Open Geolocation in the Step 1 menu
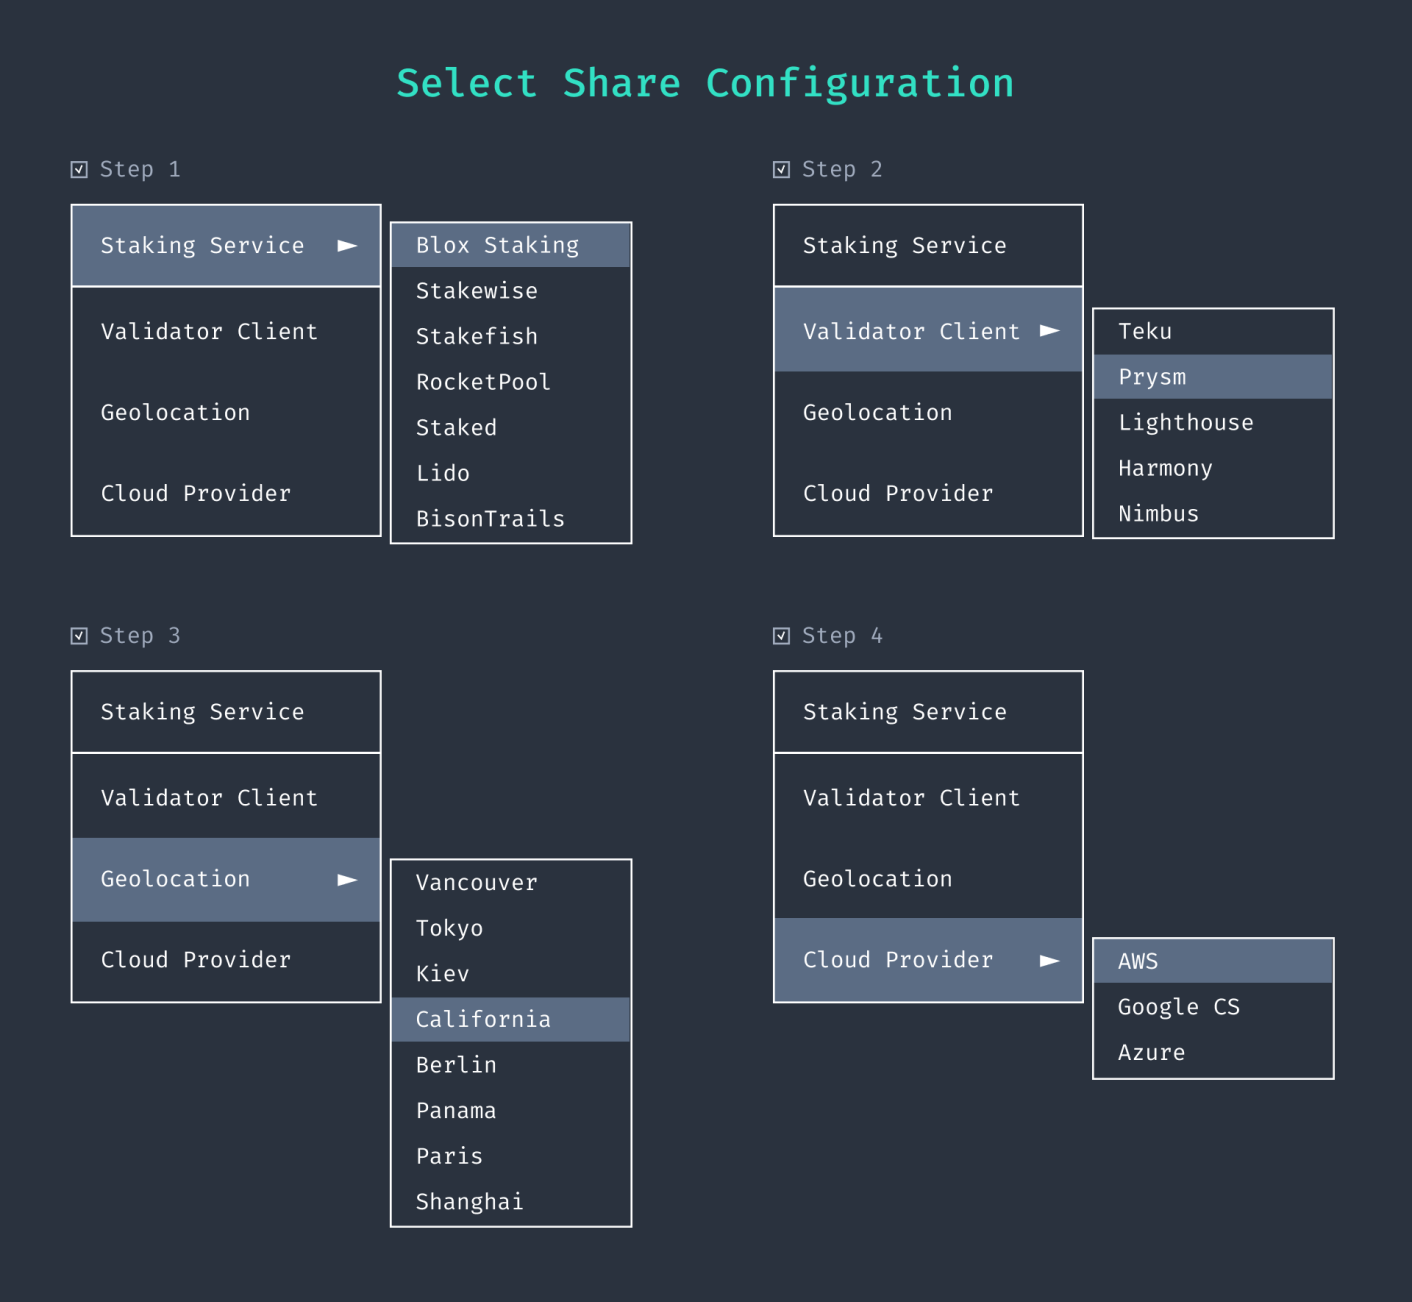Image resolution: width=1412 pixels, height=1302 pixels. click(x=175, y=413)
